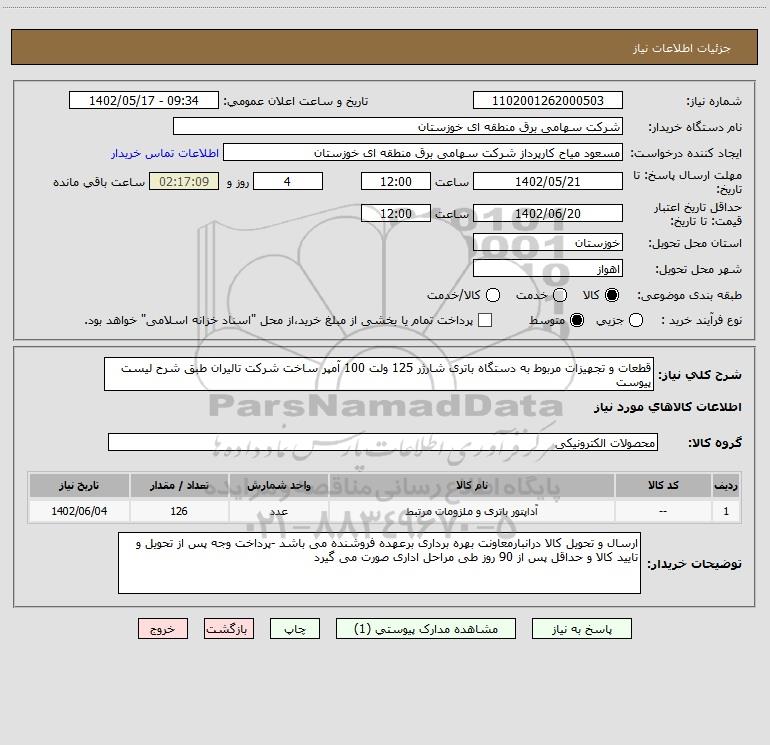
Task: Click the واحد شمارش column header
Action: point(278,485)
